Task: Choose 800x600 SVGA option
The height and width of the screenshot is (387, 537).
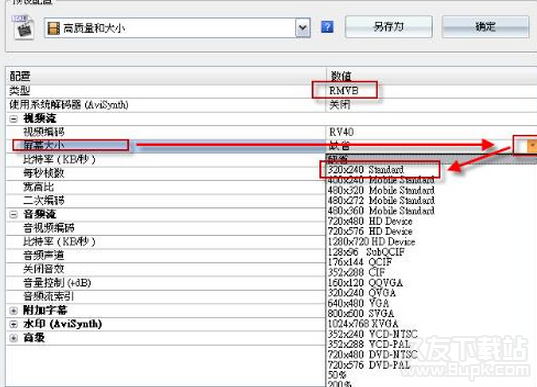Action: (x=361, y=314)
